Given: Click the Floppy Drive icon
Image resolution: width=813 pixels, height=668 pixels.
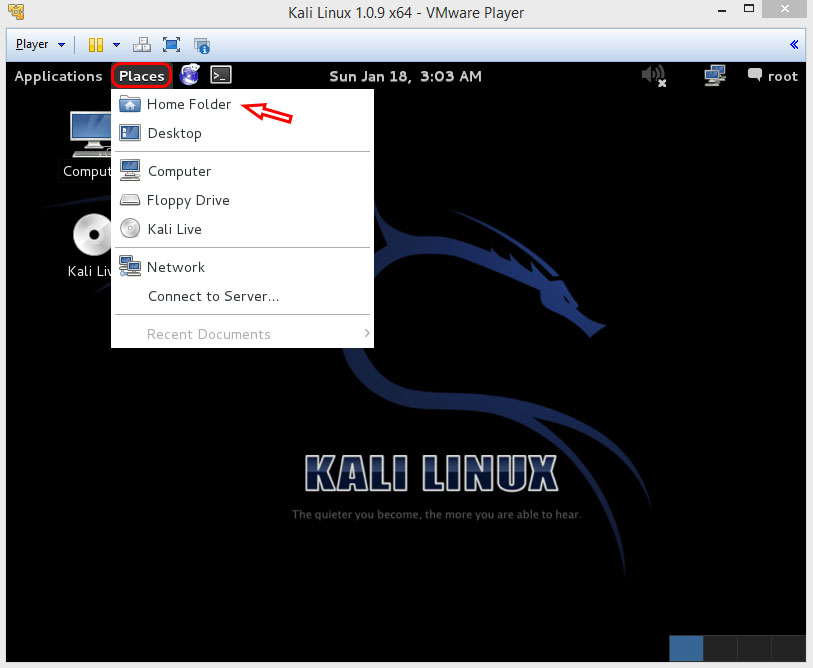Looking at the screenshot, I should (130, 200).
